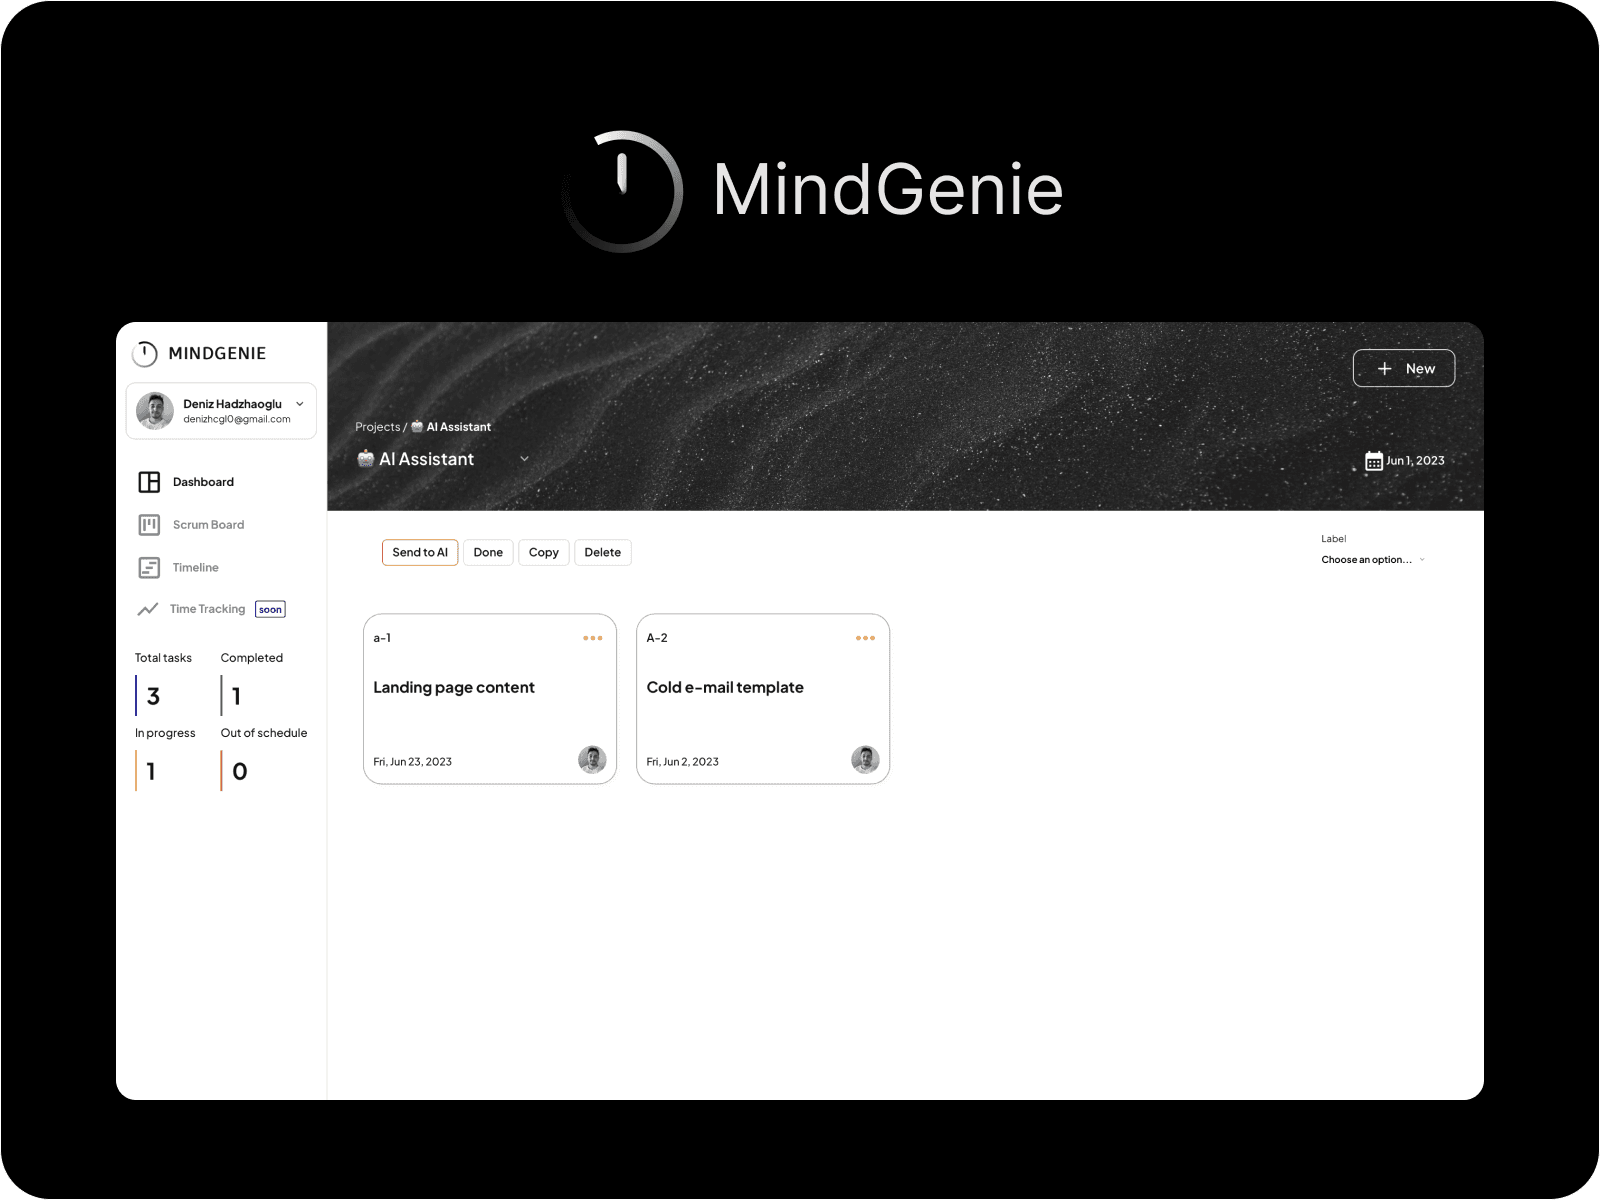The height and width of the screenshot is (1200, 1600).
Task: Select "Scrum Board" in the sidebar navigation
Action: pyautogui.click(x=208, y=524)
